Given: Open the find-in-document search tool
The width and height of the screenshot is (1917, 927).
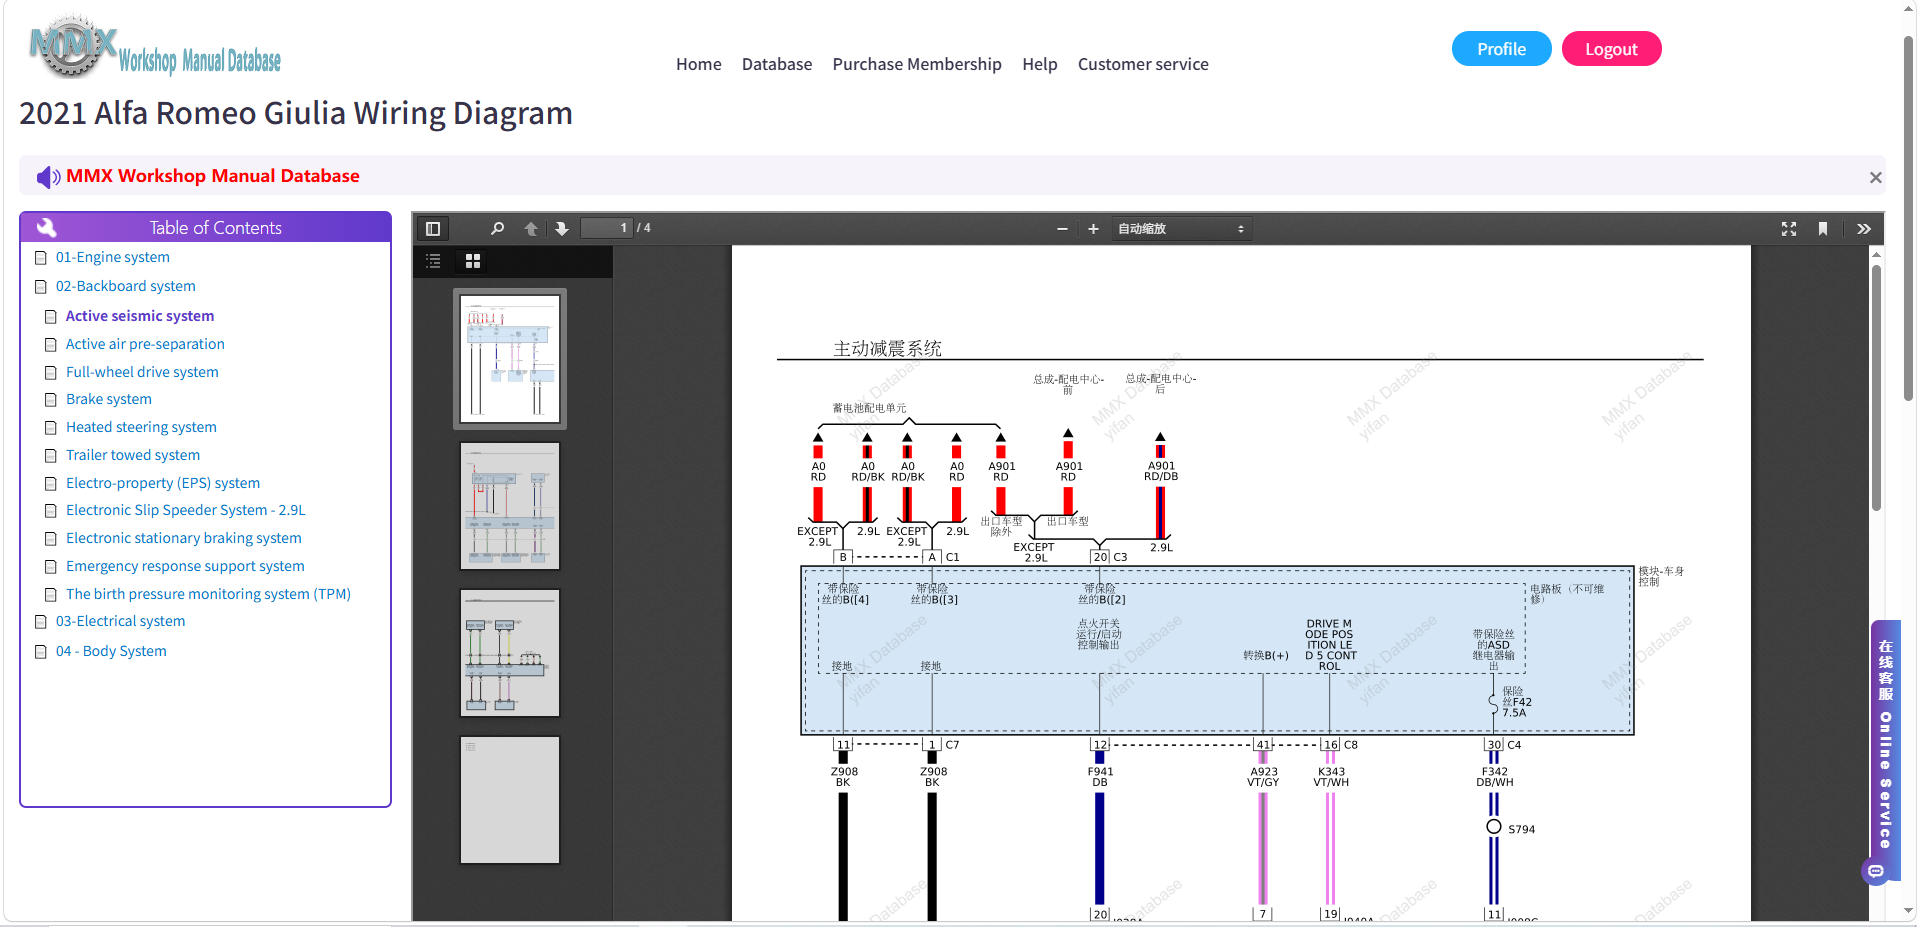Looking at the screenshot, I should tap(497, 229).
